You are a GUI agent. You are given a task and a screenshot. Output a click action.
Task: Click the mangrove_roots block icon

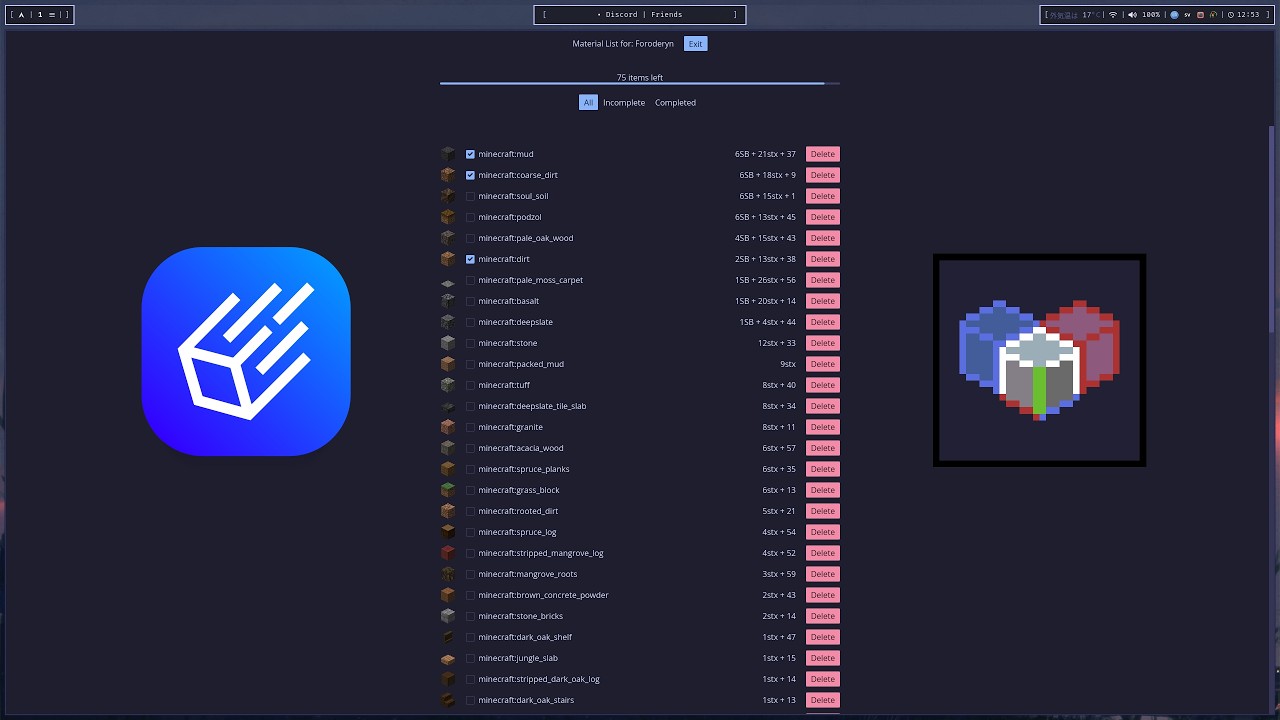pyautogui.click(x=448, y=574)
